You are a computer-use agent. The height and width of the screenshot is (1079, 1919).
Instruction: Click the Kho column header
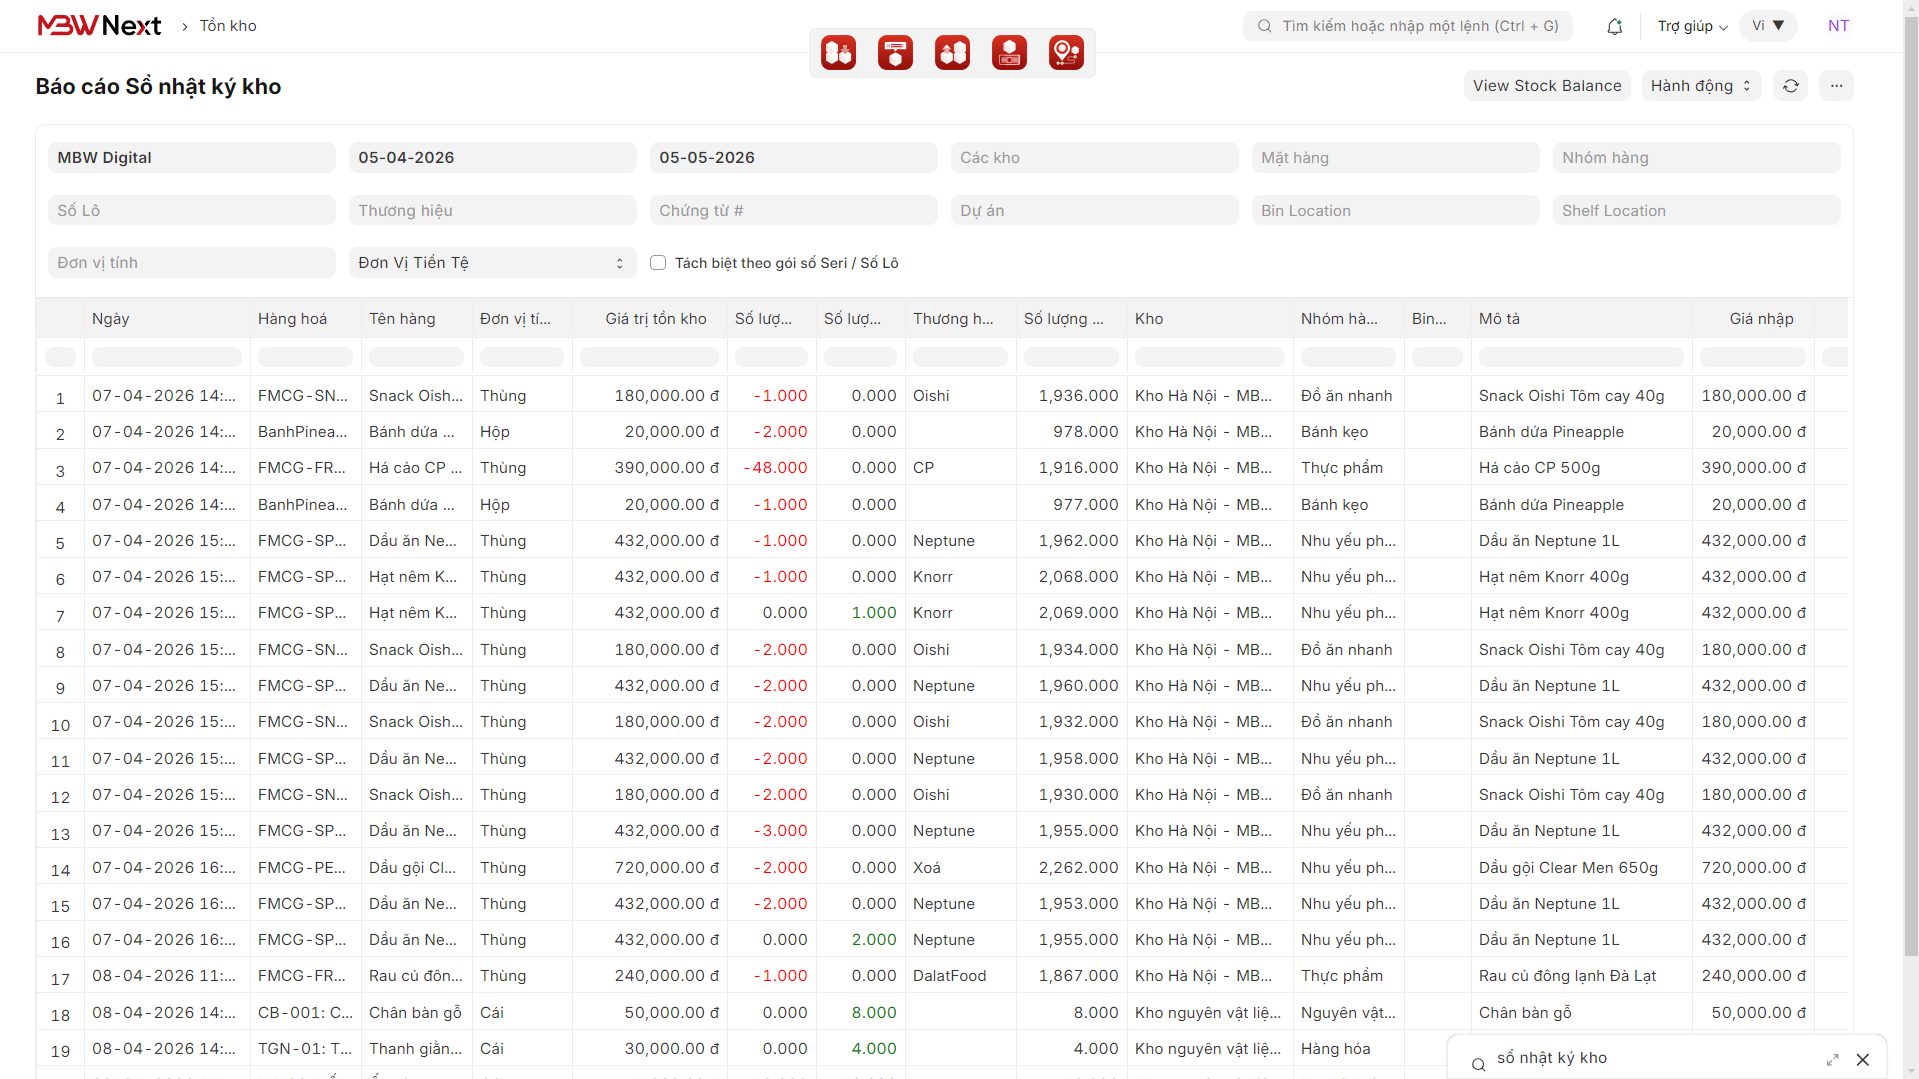coord(1209,319)
